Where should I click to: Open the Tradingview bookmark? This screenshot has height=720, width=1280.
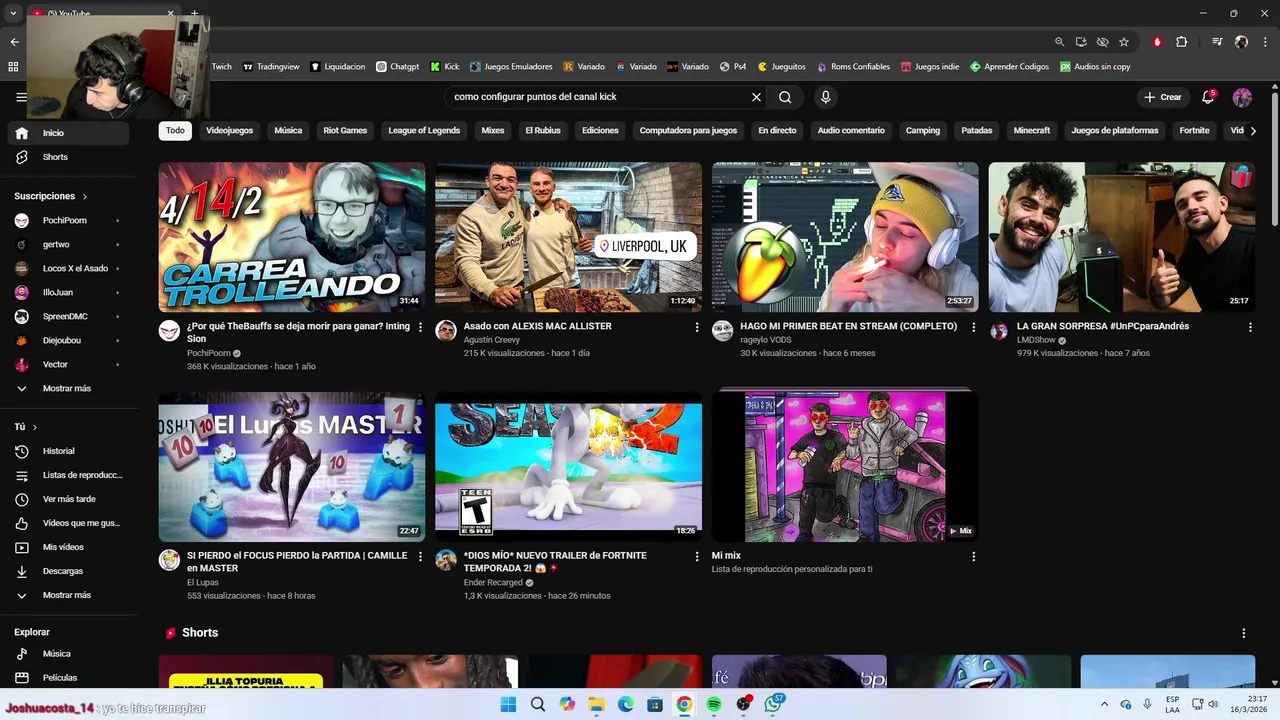tap(271, 67)
